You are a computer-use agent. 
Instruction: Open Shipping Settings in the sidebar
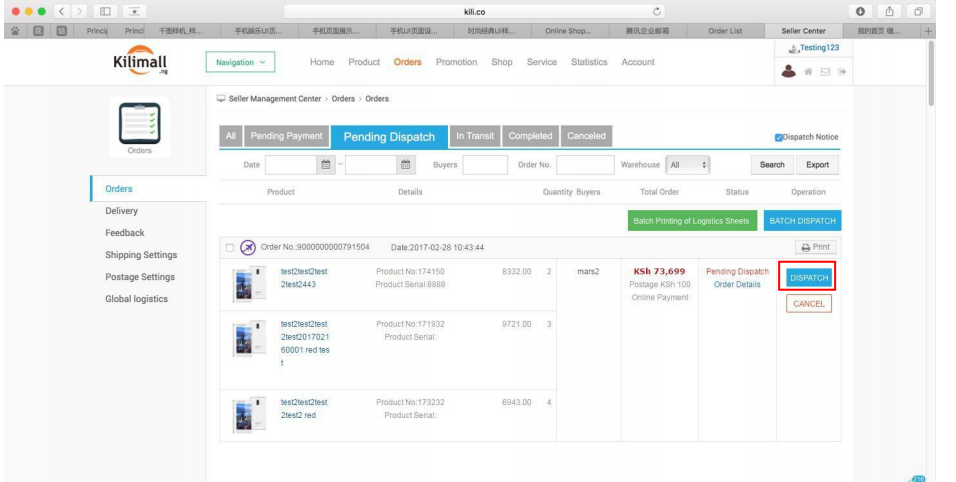141,255
